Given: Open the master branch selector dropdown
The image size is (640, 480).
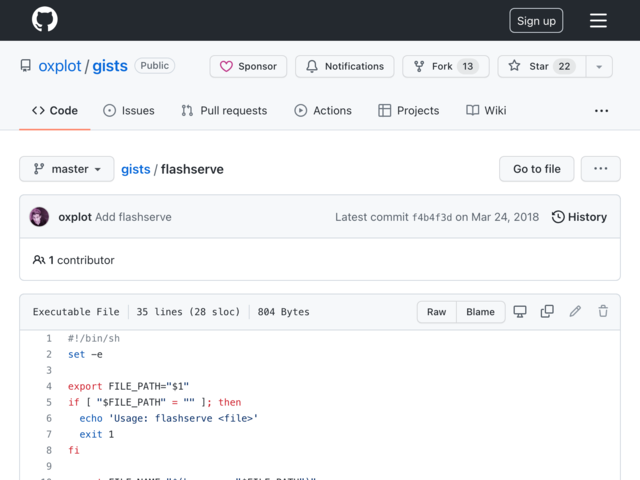Looking at the screenshot, I should (x=67, y=169).
